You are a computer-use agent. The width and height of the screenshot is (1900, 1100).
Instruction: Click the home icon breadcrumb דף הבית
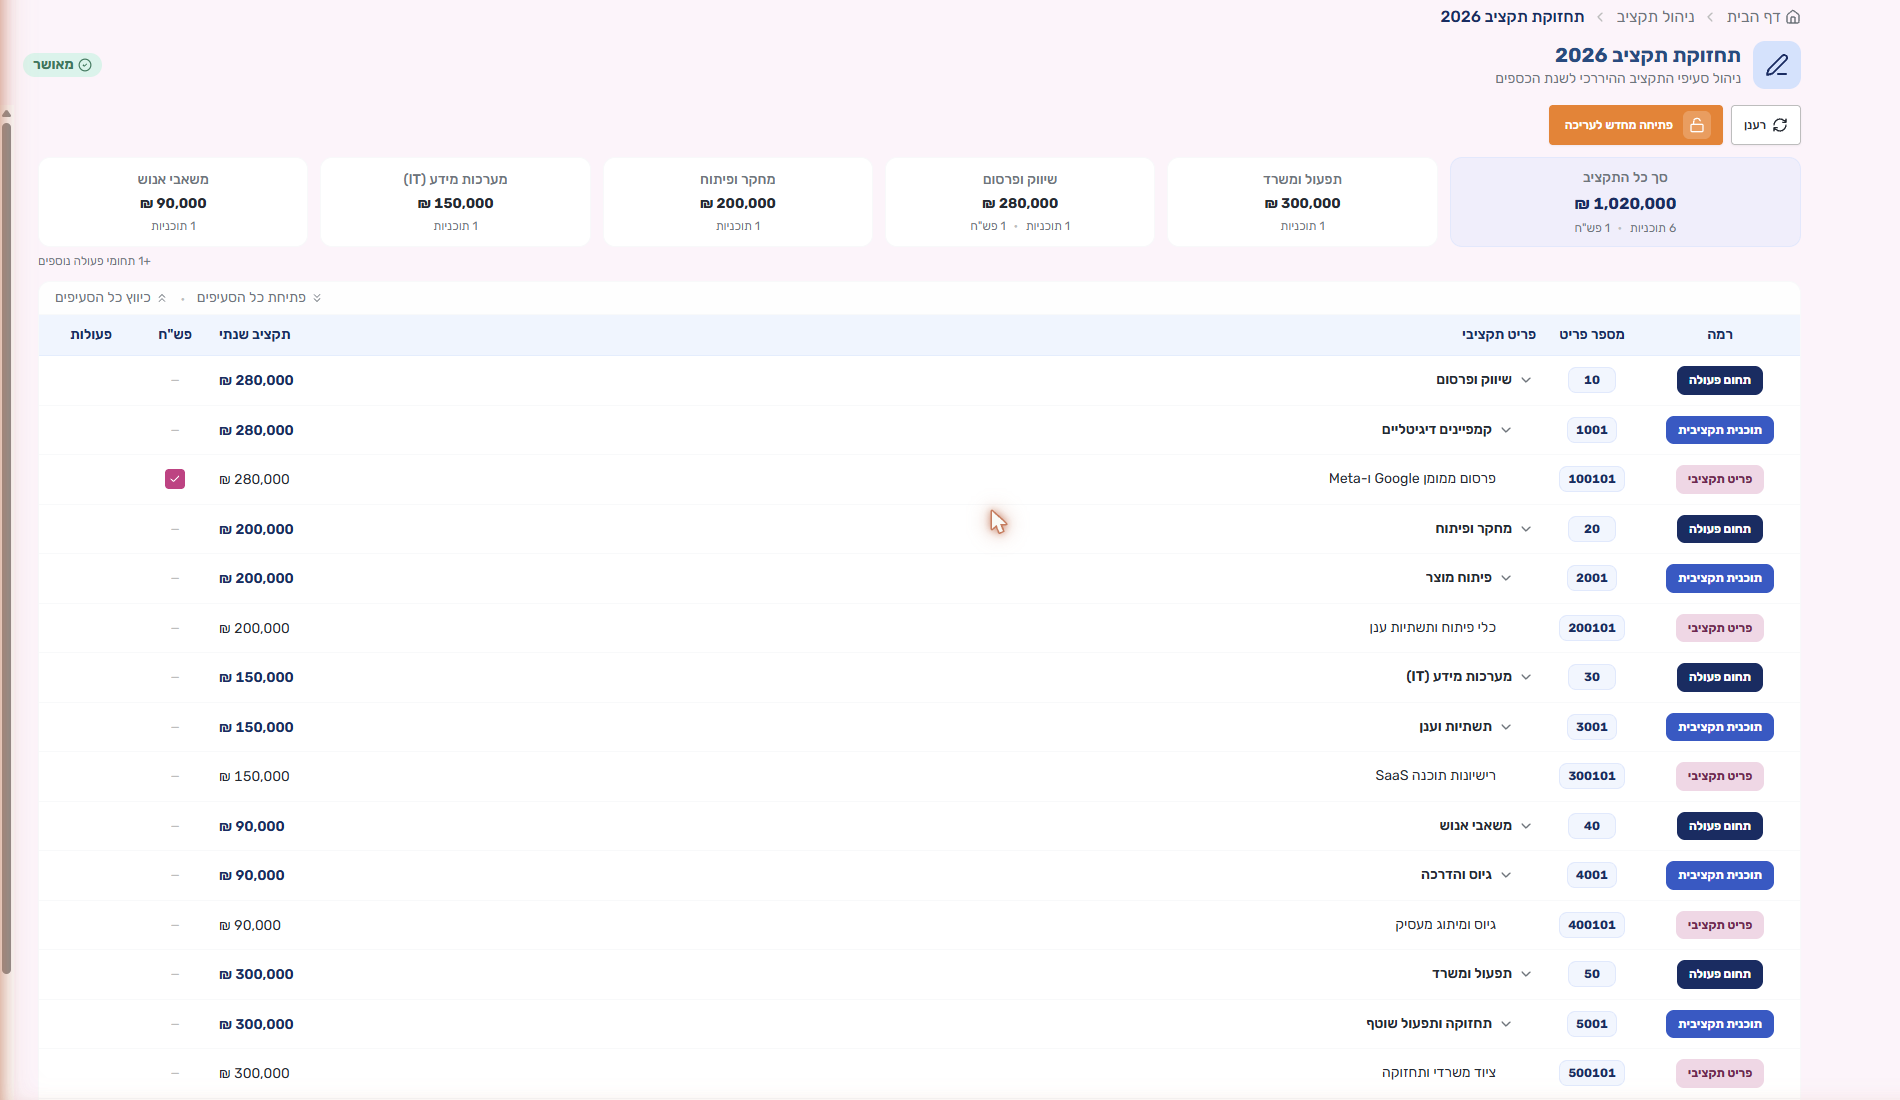pyautogui.click(x=1764, y=17)
